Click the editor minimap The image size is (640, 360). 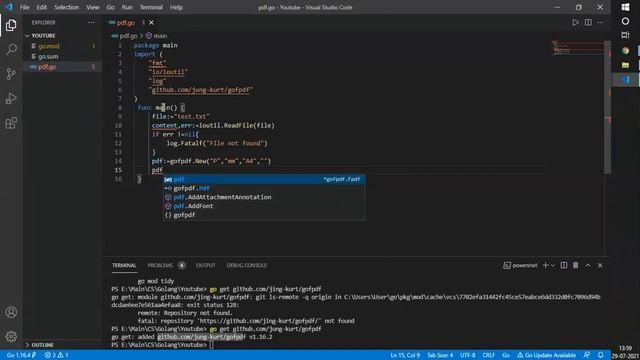(x=578, y=48)
